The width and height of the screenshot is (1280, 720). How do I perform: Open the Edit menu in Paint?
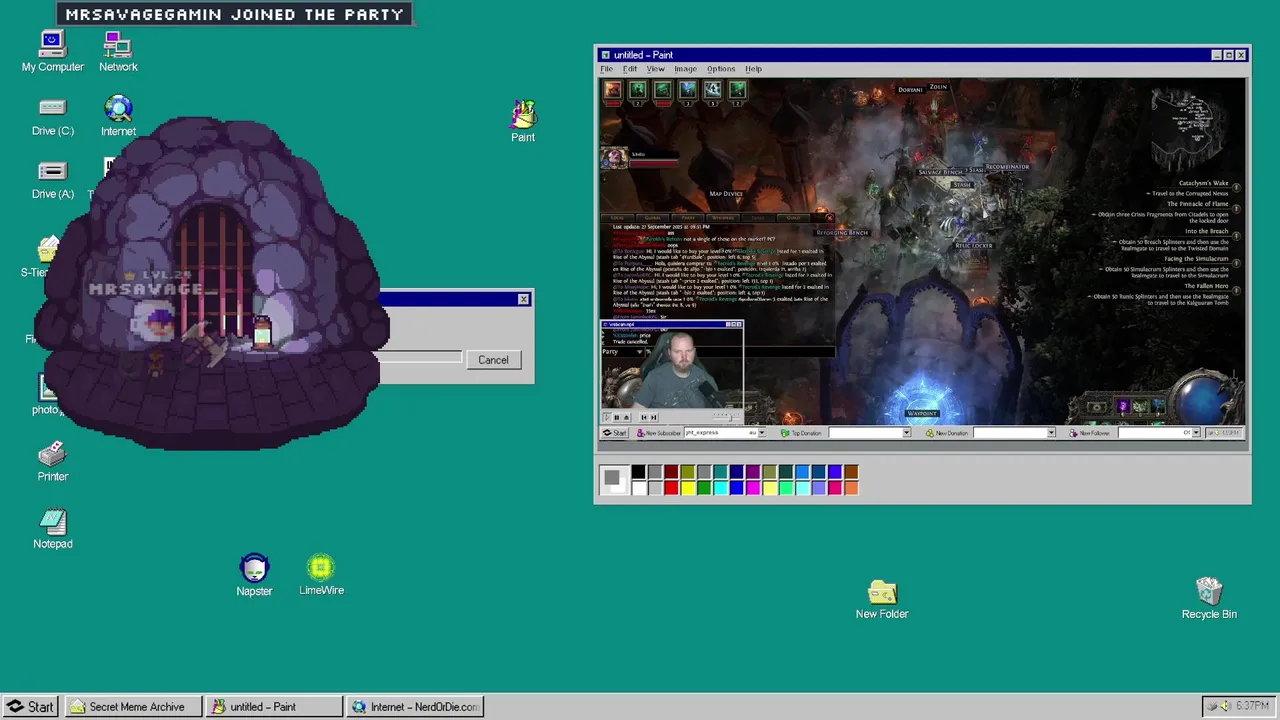tap(630, 69)
